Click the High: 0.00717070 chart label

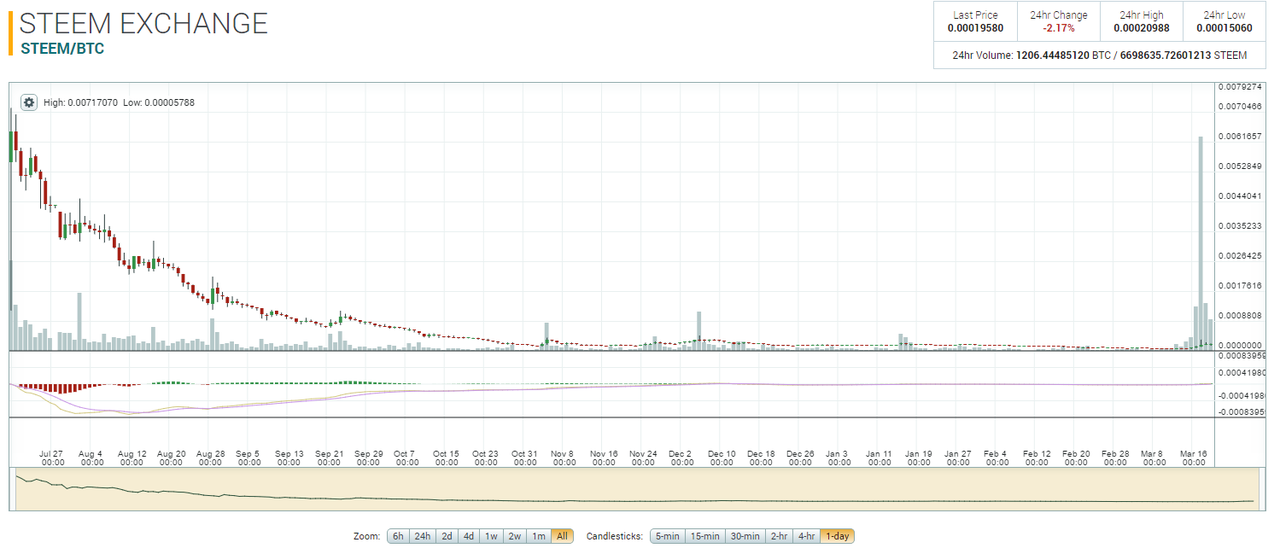point(81,103)
